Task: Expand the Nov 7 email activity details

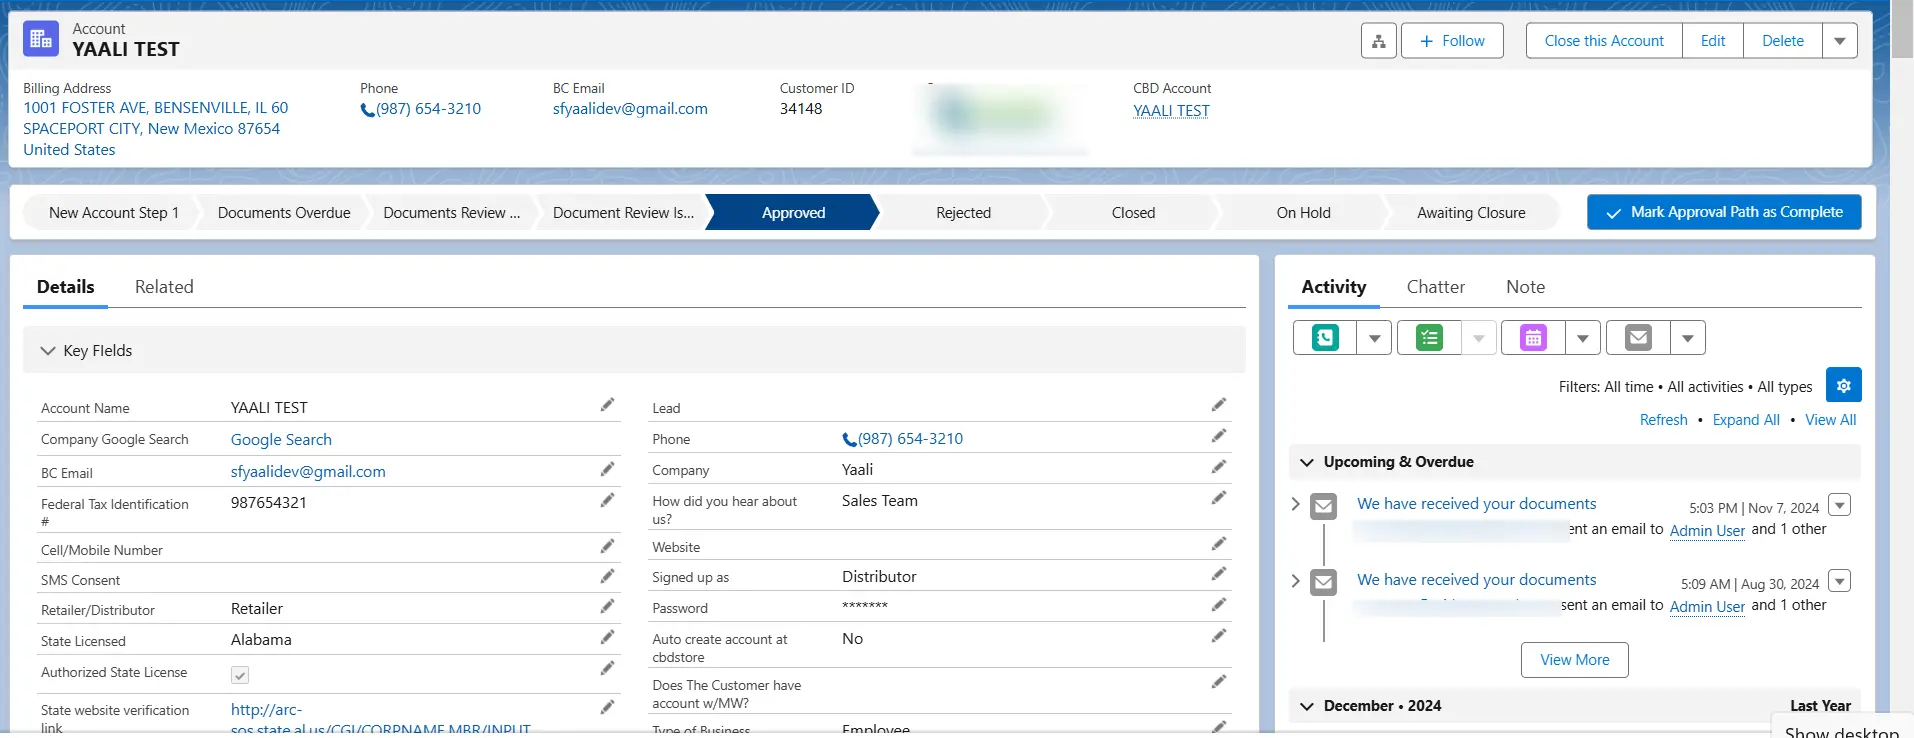Action: [1296, 504]
